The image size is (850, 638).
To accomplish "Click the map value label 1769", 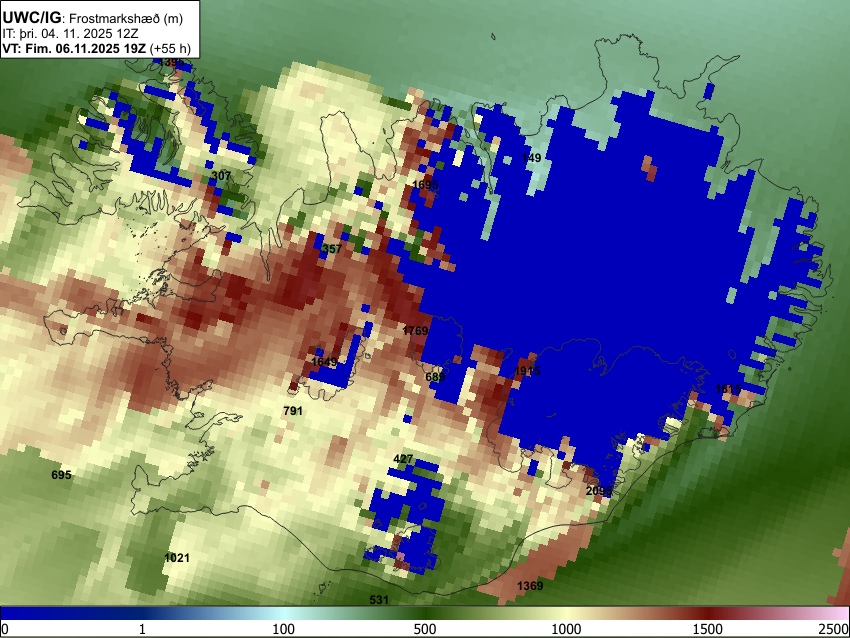I will tap(415, 331).
